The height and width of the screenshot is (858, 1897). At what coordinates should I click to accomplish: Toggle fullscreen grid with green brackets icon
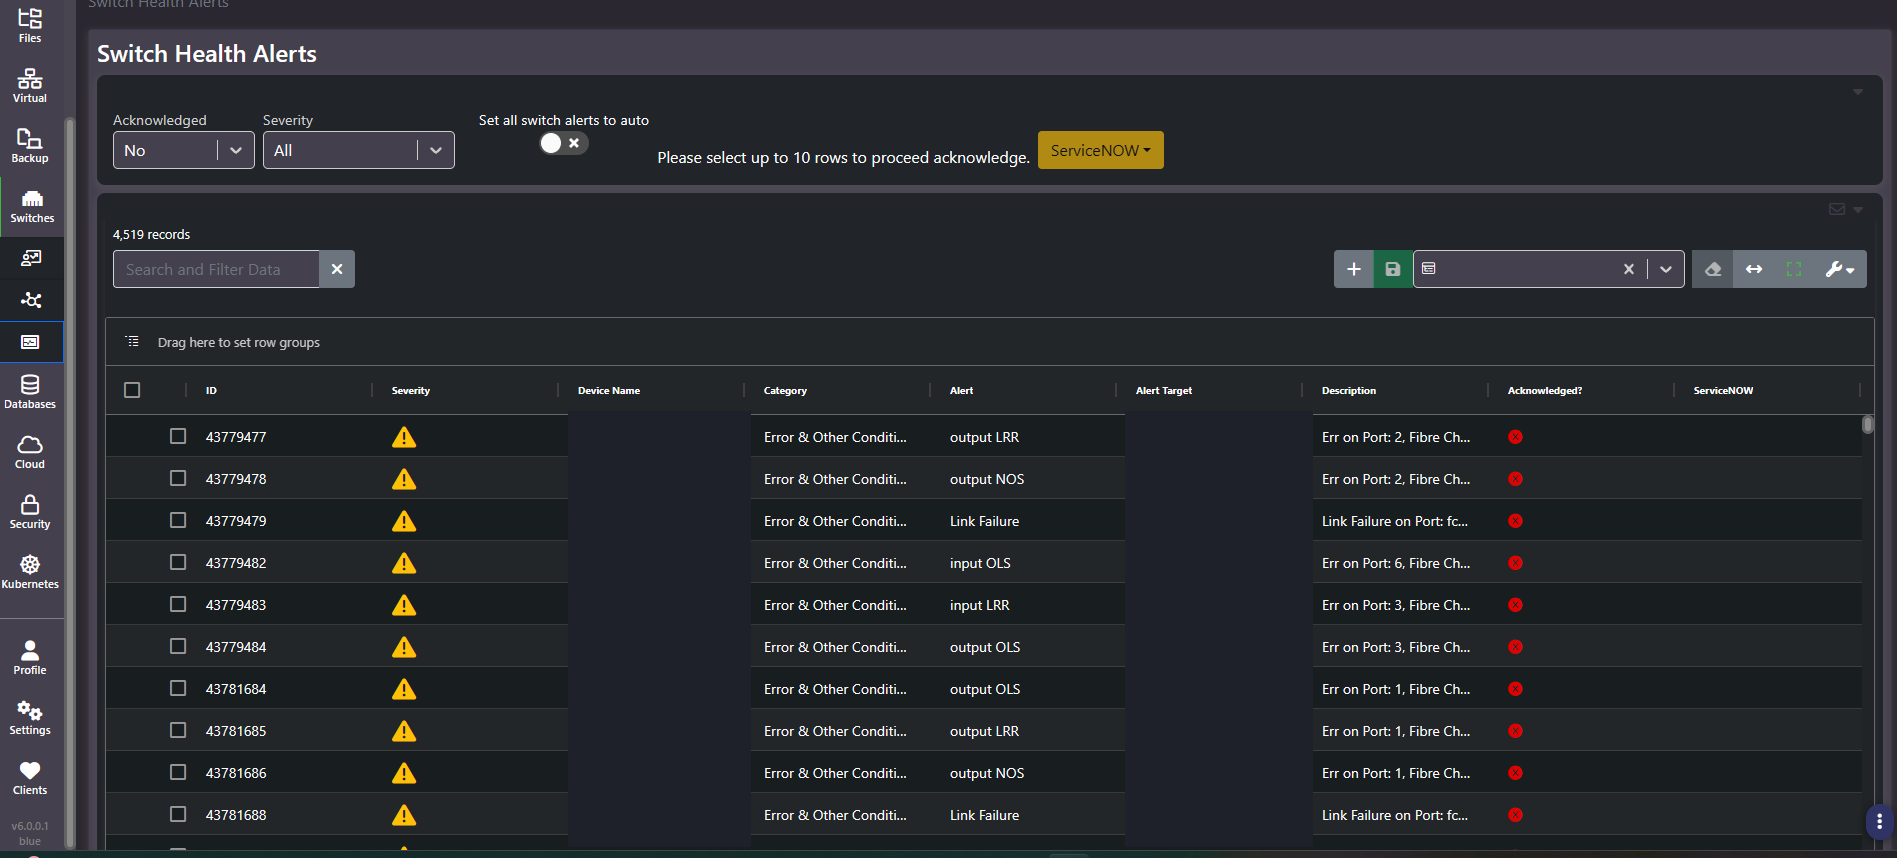coord(1794,269)
